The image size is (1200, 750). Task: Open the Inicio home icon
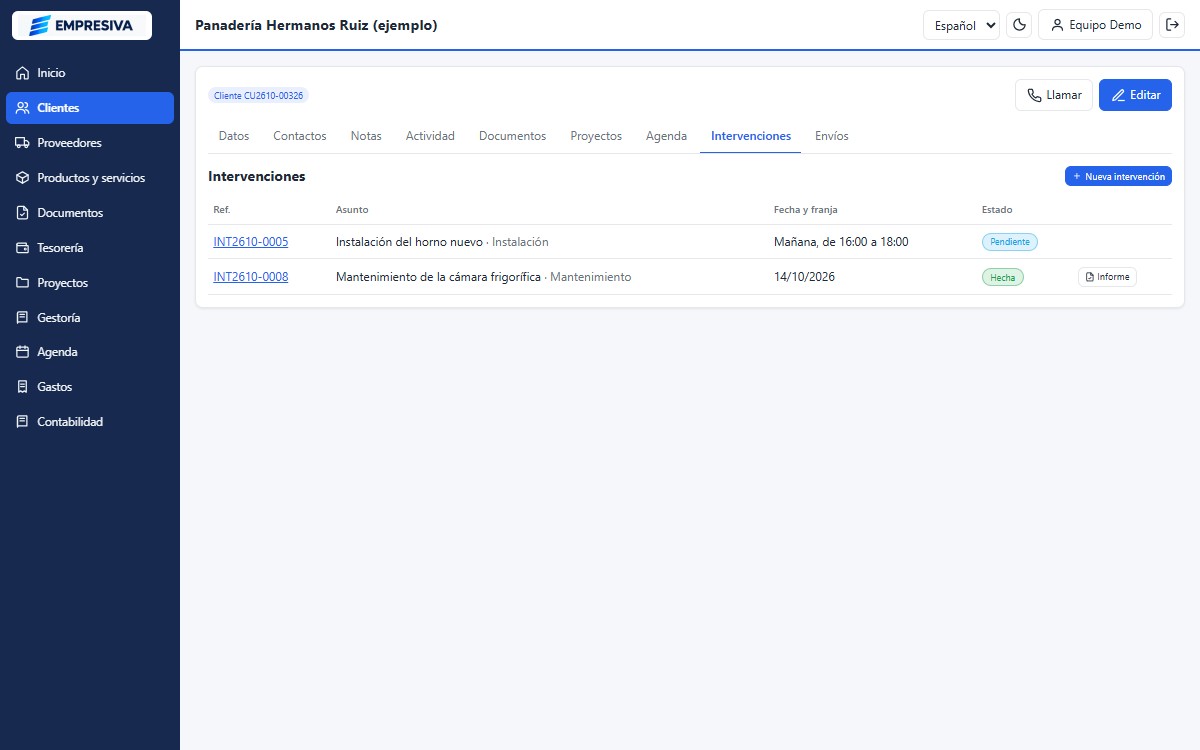tap(23, 73)
